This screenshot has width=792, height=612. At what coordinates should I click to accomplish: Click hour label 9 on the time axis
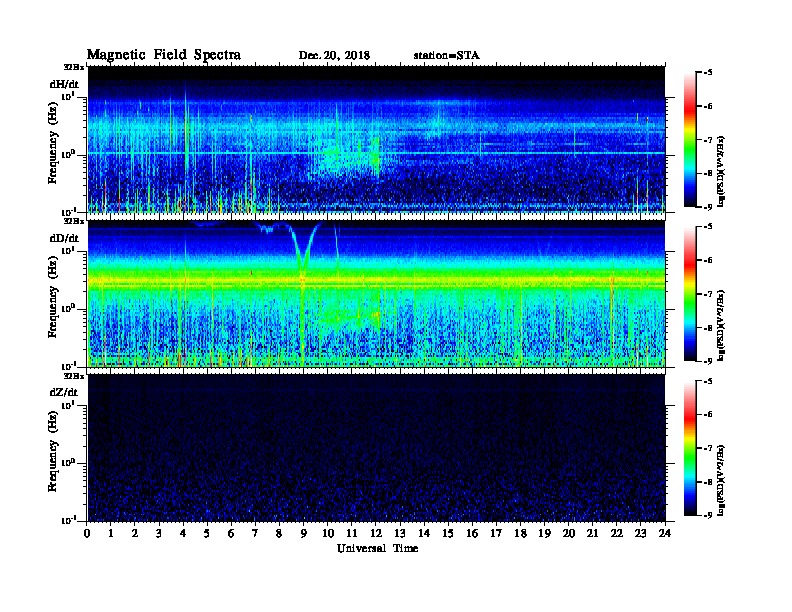[x=304, y=533]
